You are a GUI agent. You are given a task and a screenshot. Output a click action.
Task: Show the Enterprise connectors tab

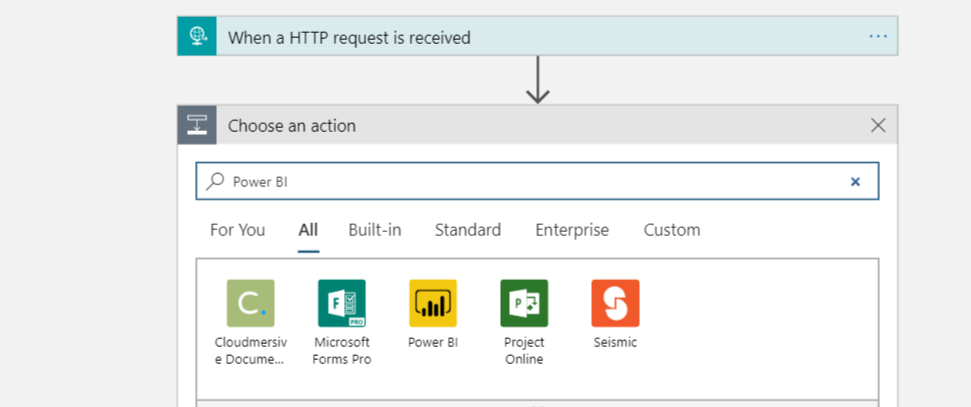tap(572, 230)
